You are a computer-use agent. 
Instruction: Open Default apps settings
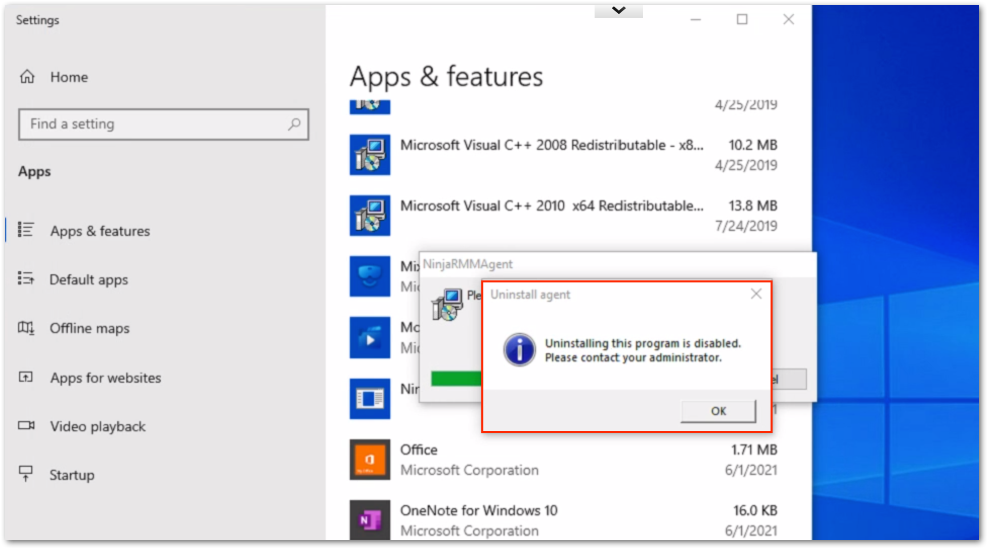pos(88,280)
